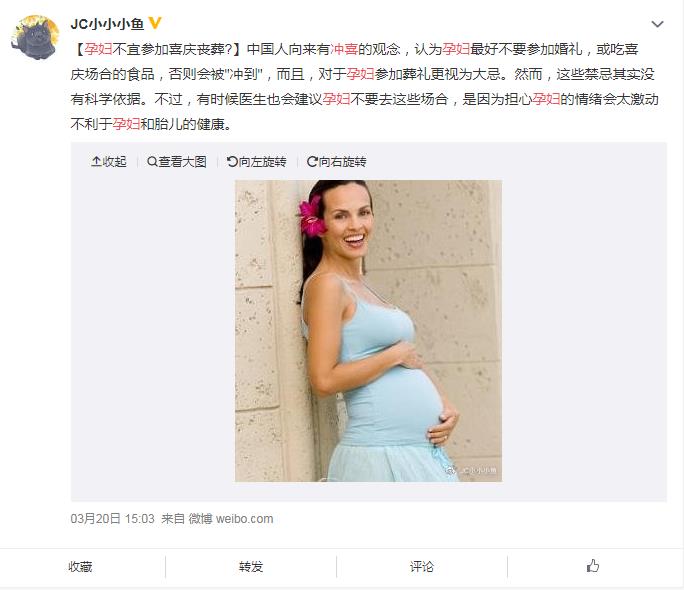The image size is (684, 590).
Task: Click 收起 to collapse the image
Action: [114, 162]
